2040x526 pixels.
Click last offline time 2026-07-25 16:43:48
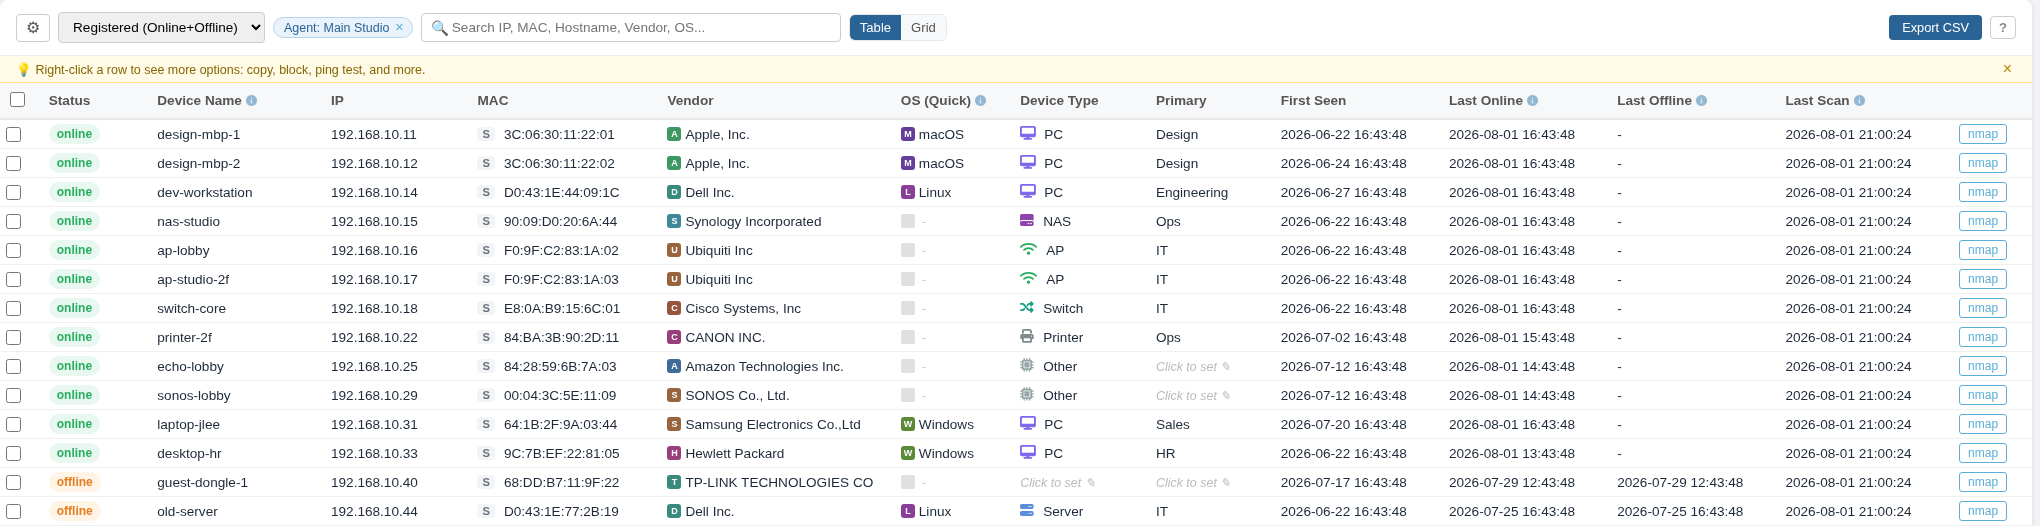pos(1680,511)
